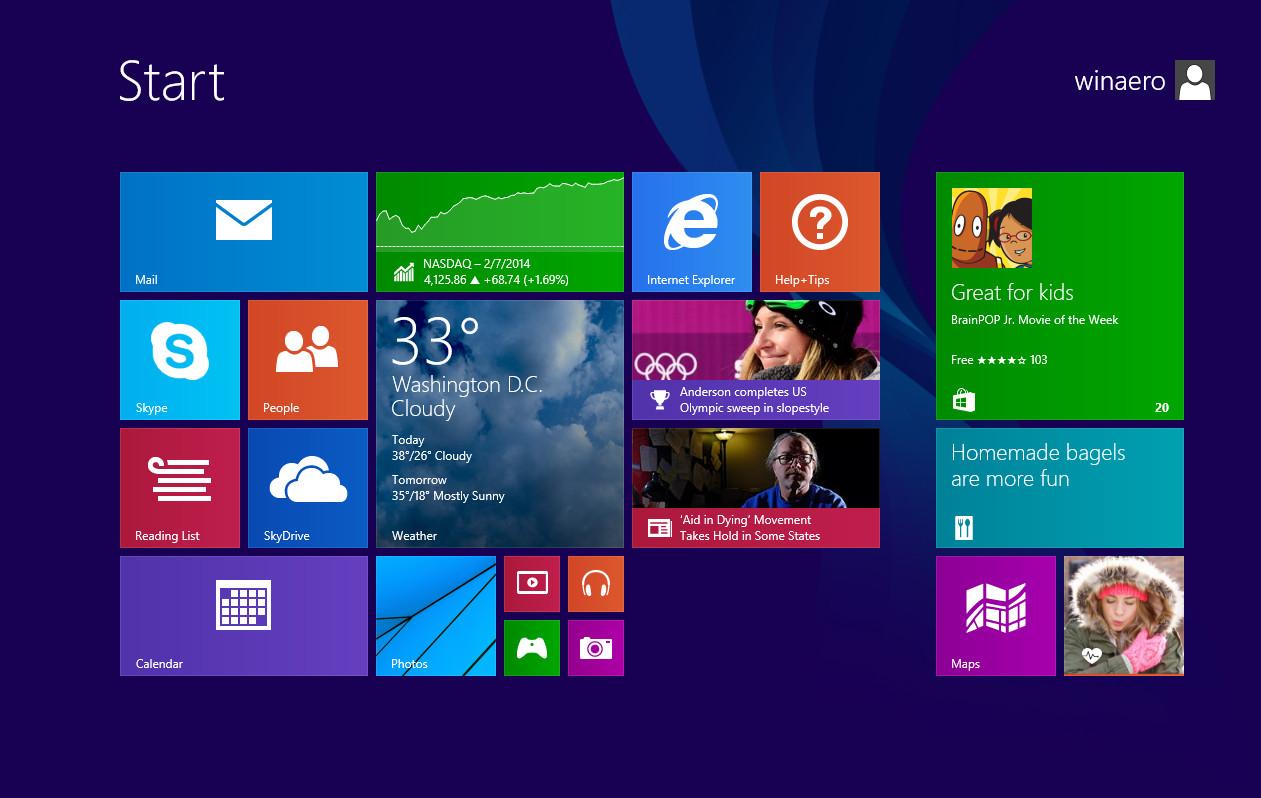1261x798 pixels.
Task: Open the Maps tile
Action: [996, 616]
